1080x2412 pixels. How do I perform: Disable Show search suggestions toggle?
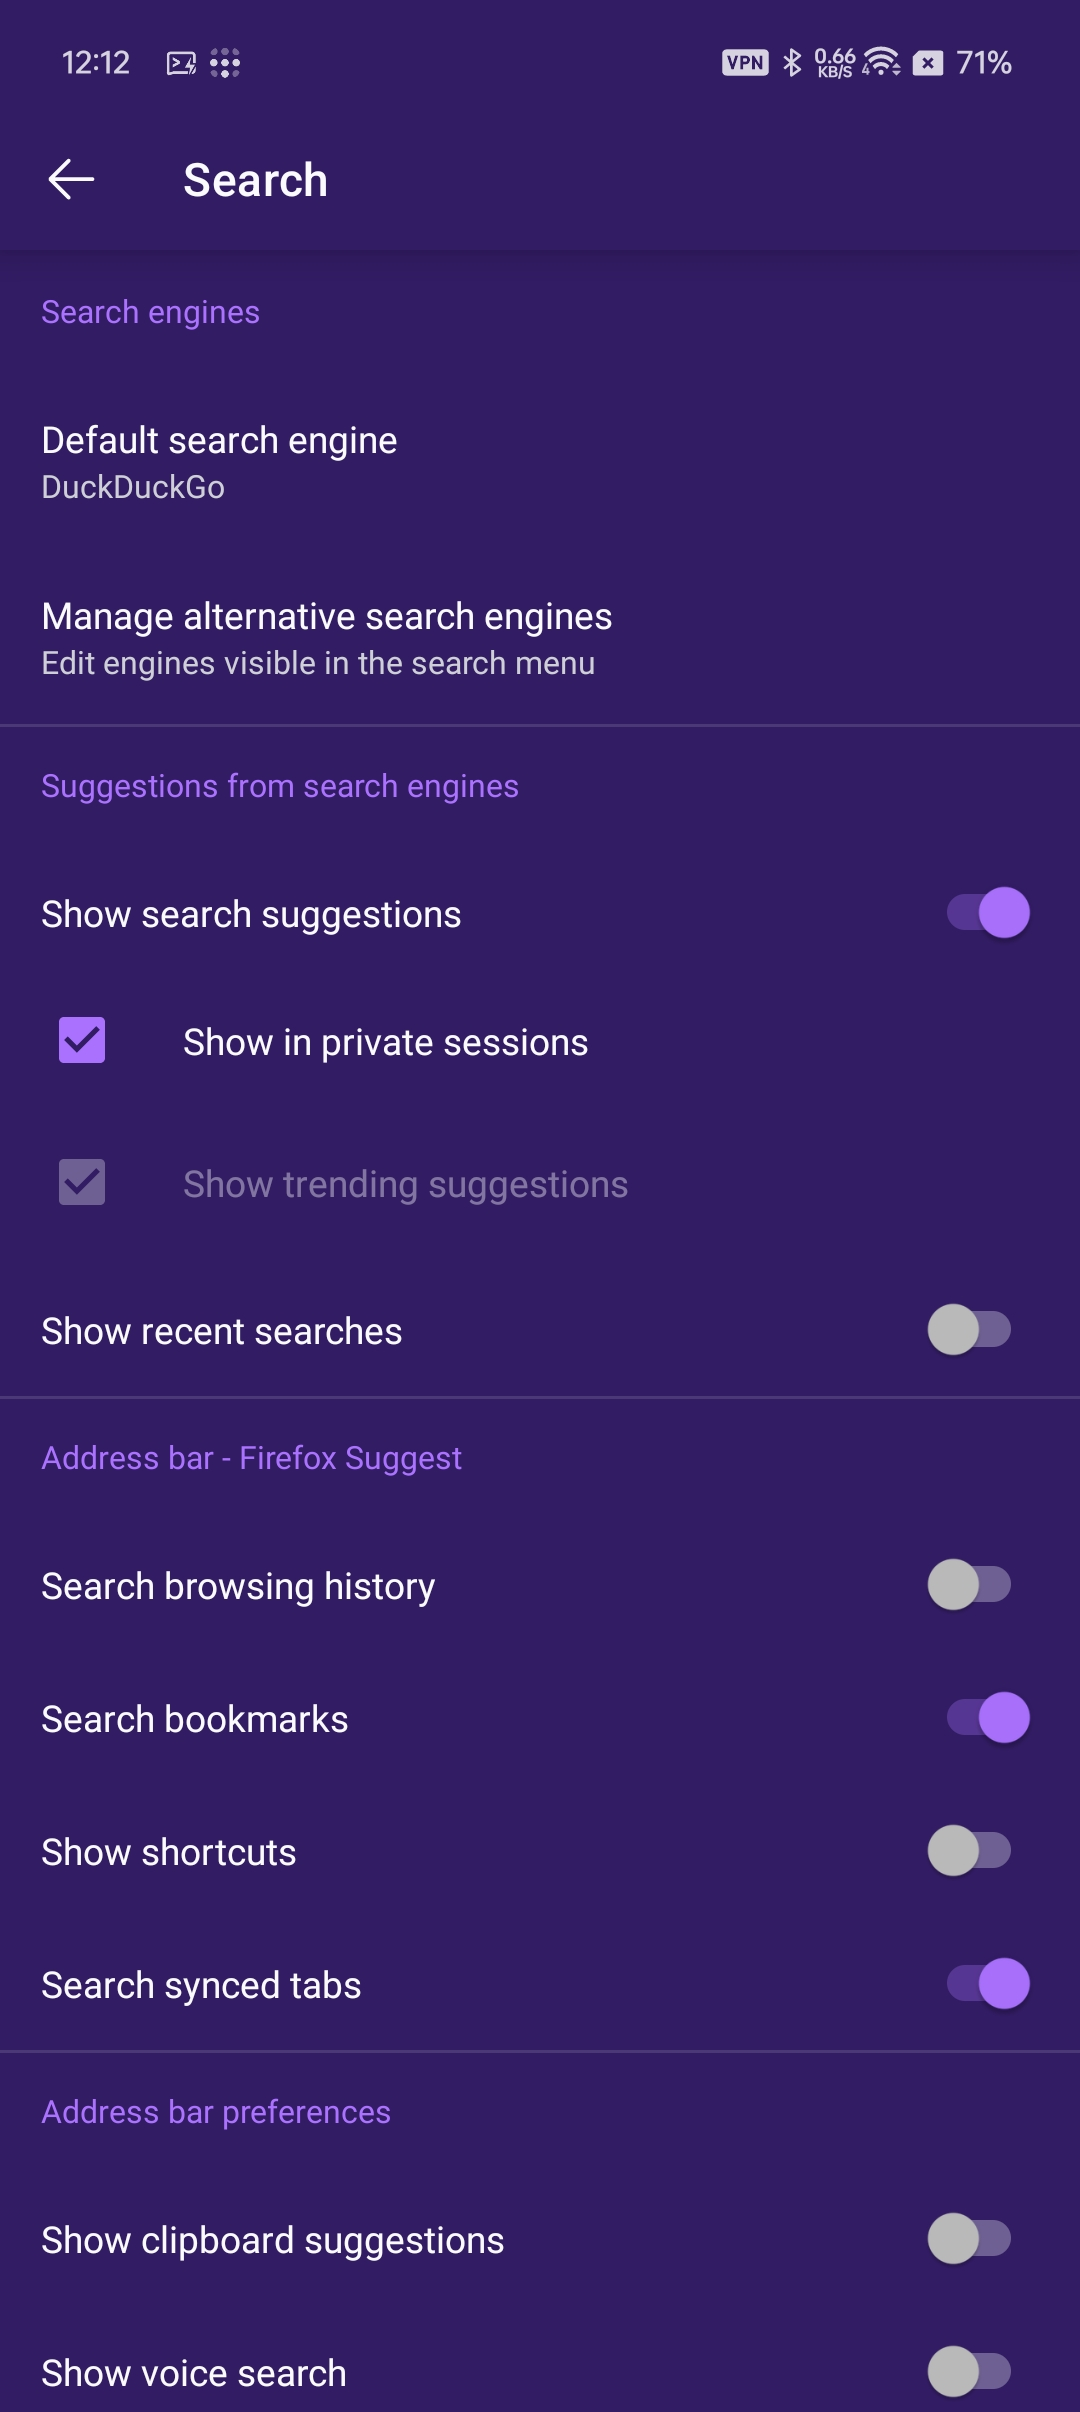pyautogui.click(x=988, y=913)
